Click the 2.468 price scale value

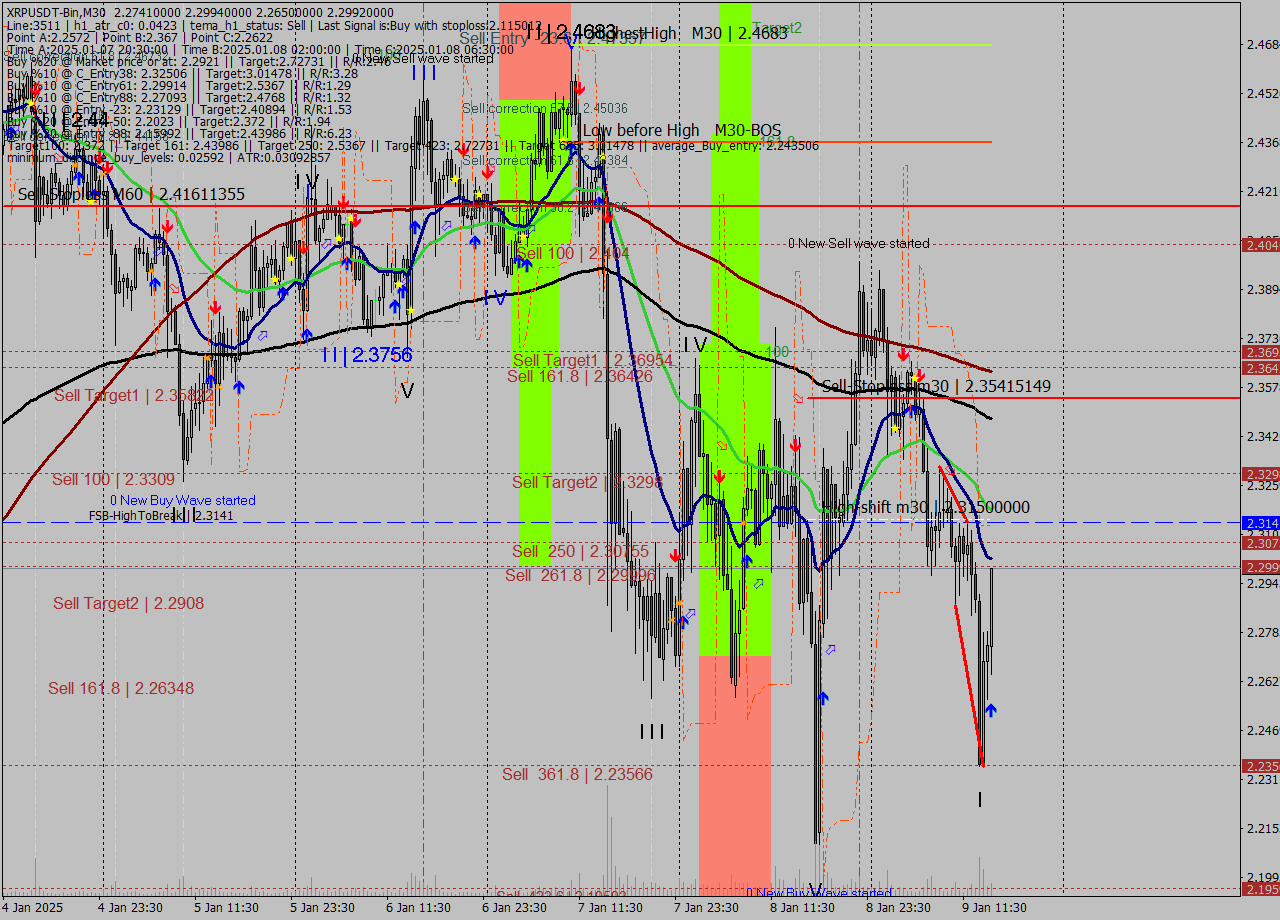tap(1262, 44)
